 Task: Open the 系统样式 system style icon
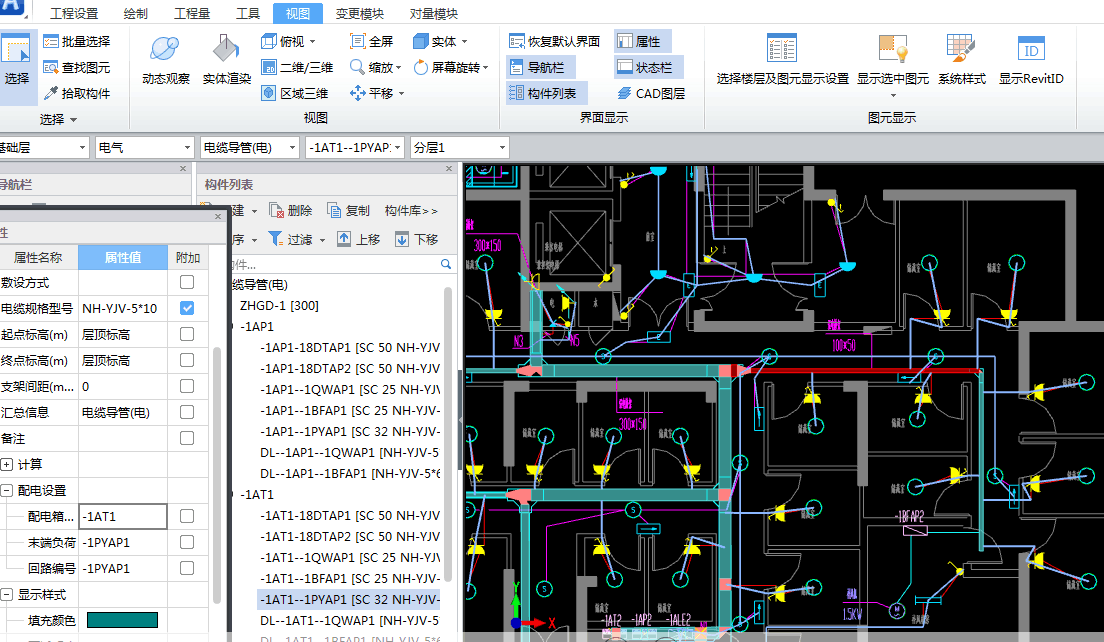click(961, 48)
